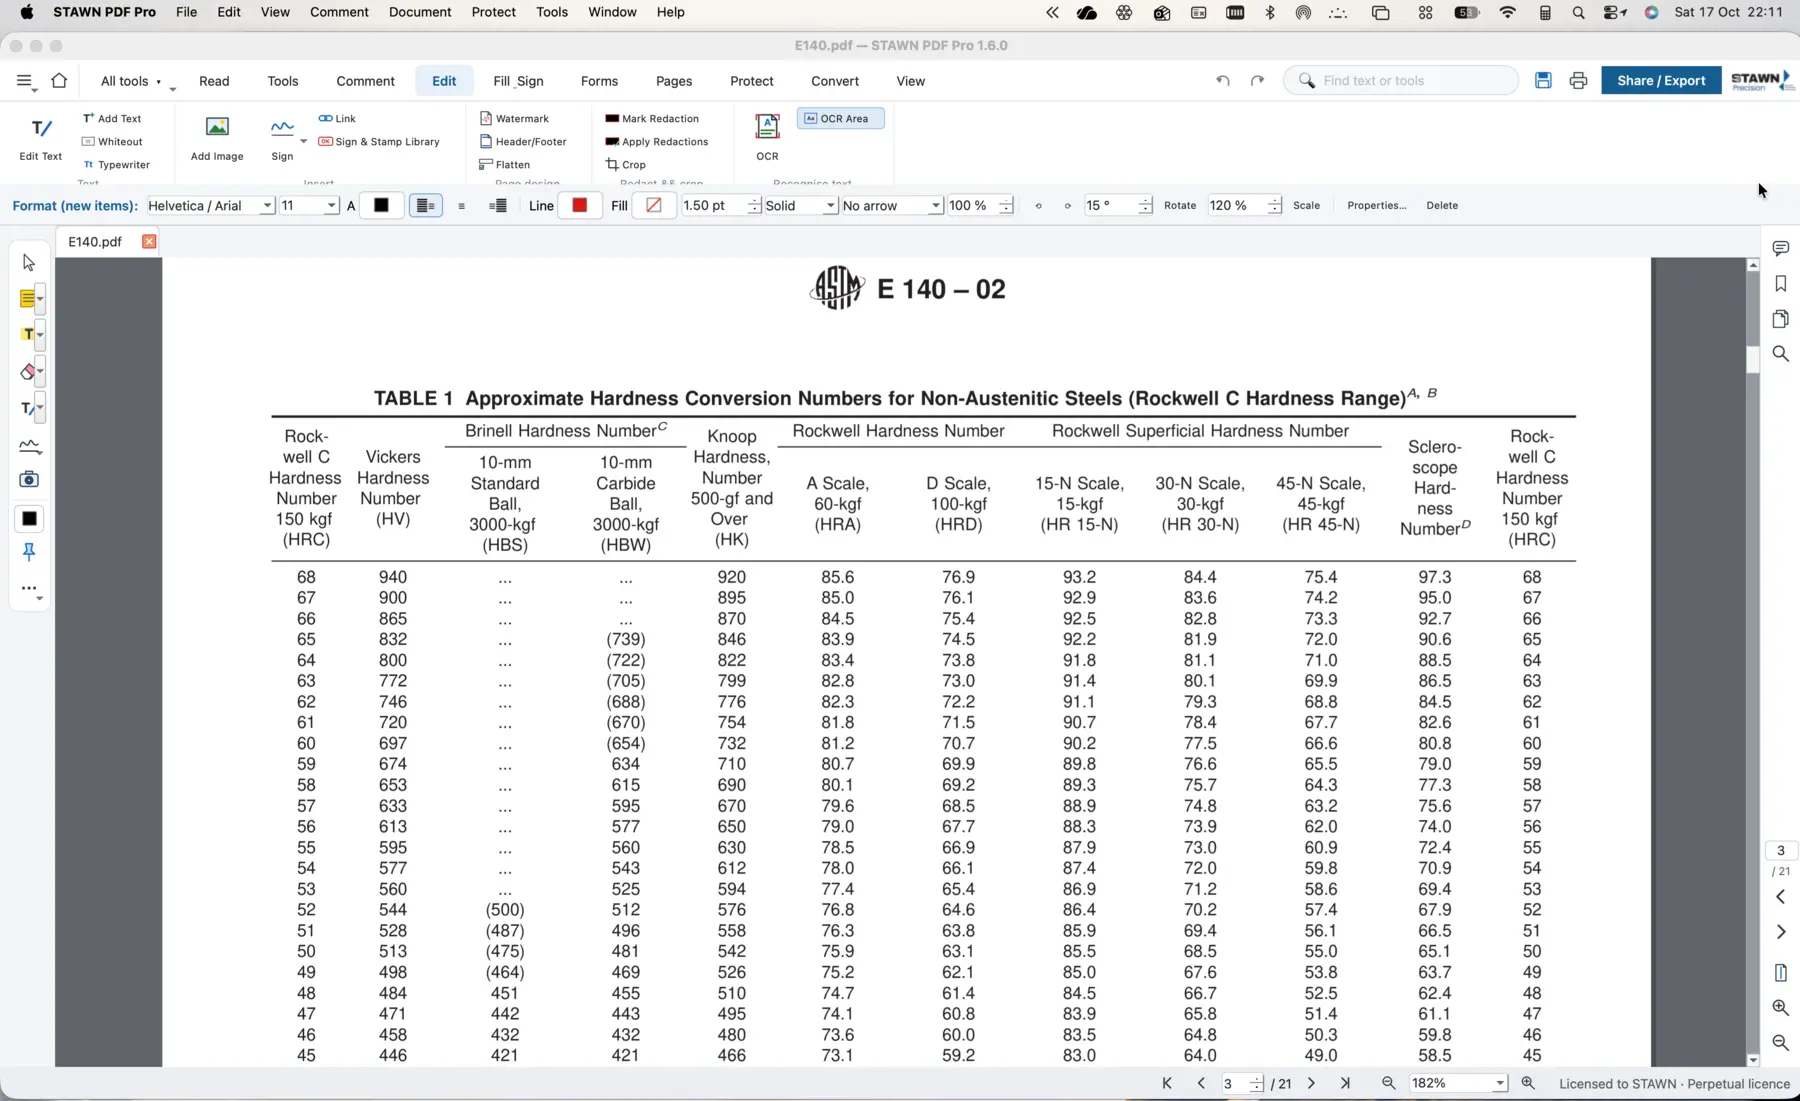Screen dimensions: 1800x1101
Task: Open the black text color swatch
Action: pyautogui.click(x=381, y=206)
